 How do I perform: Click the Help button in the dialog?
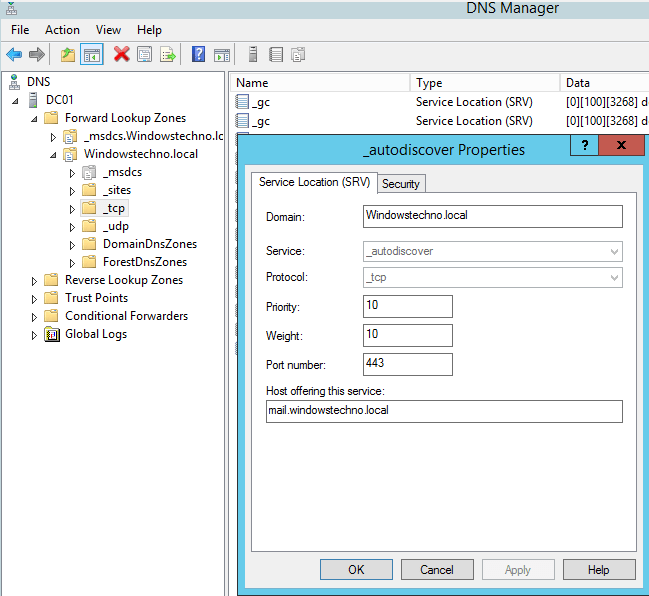[599, 570]
